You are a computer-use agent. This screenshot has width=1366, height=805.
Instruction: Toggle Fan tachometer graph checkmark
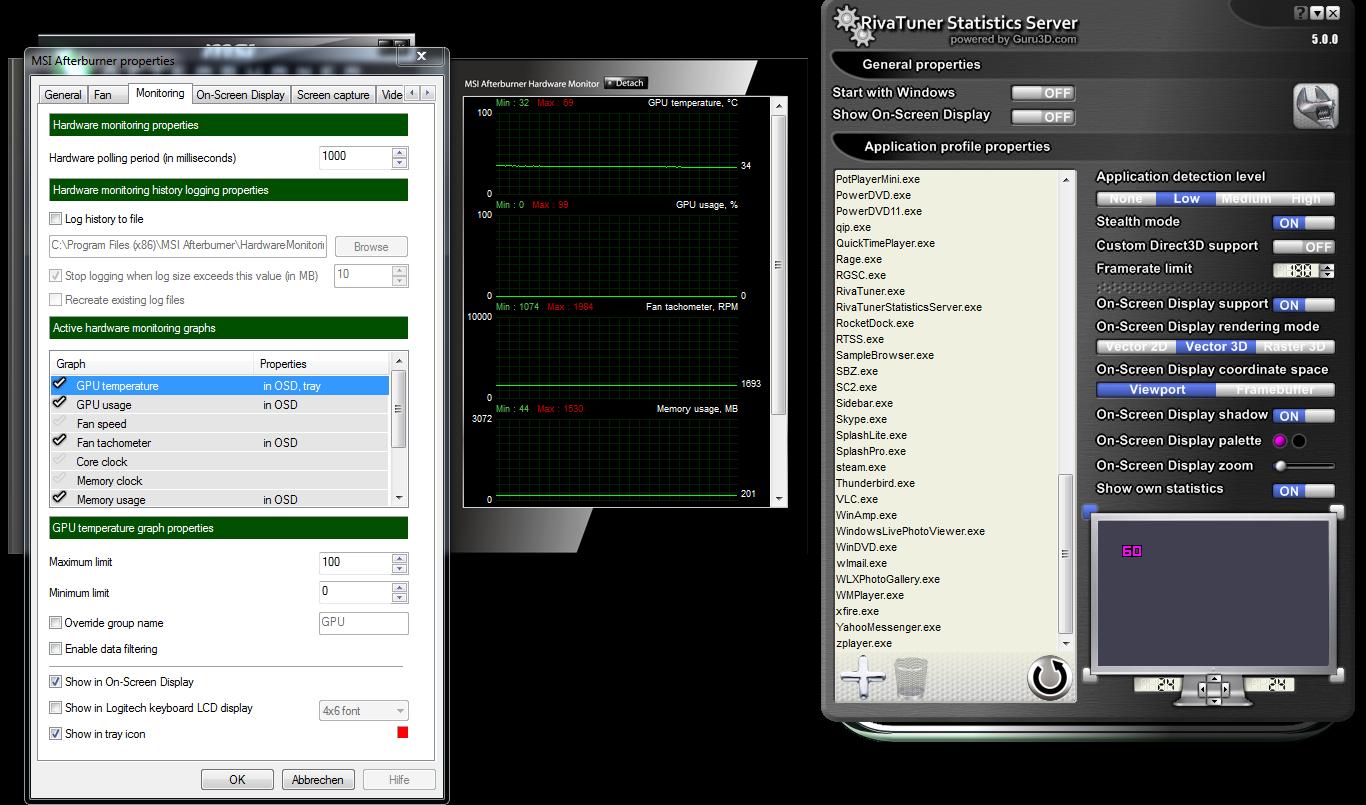[60, 441]
